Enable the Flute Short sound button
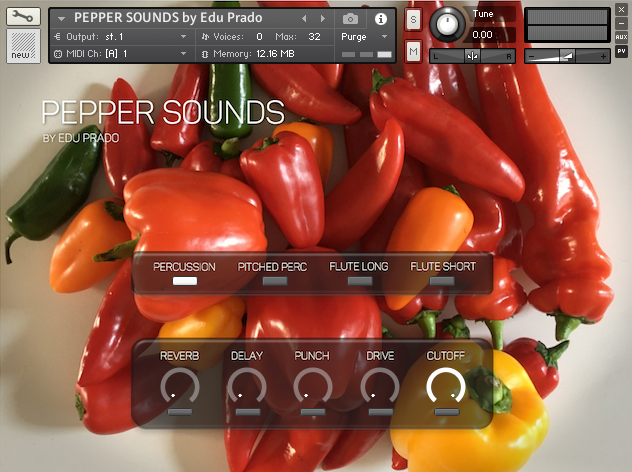 (442, 282)
